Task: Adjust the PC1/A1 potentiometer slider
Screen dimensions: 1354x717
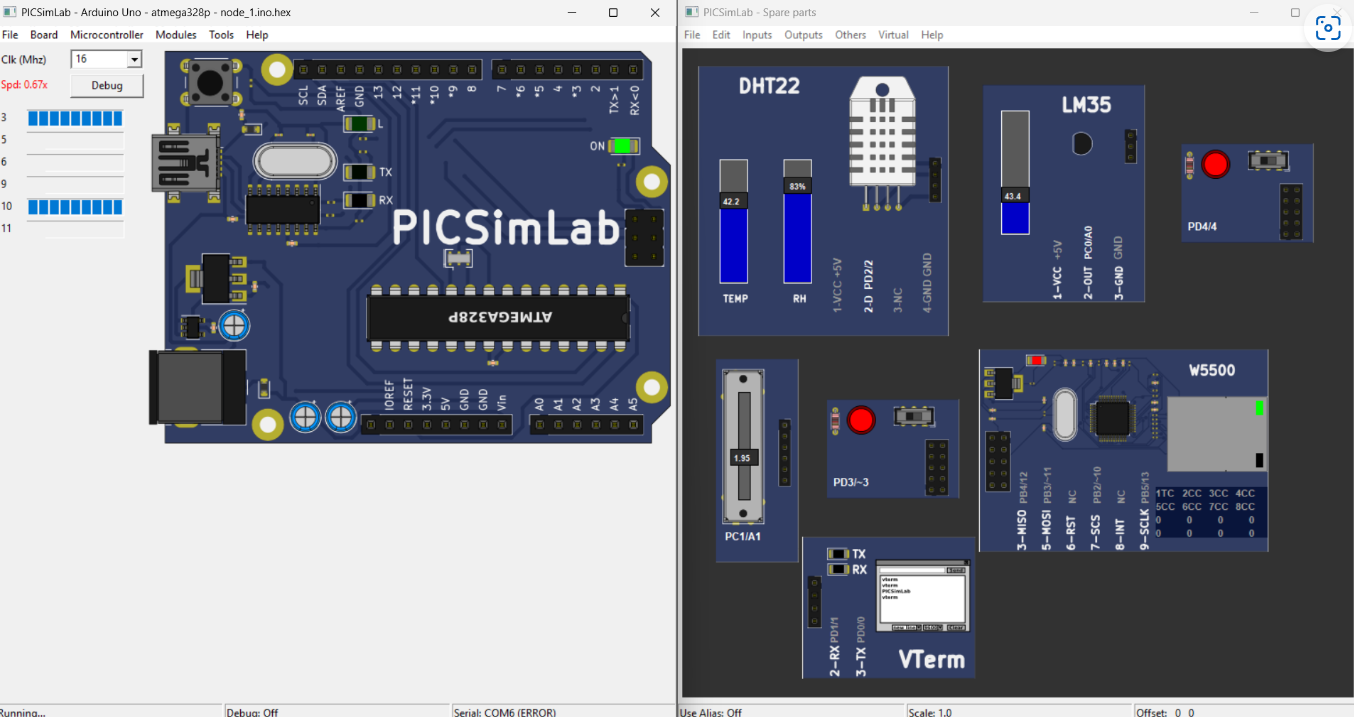Action: 742,458
